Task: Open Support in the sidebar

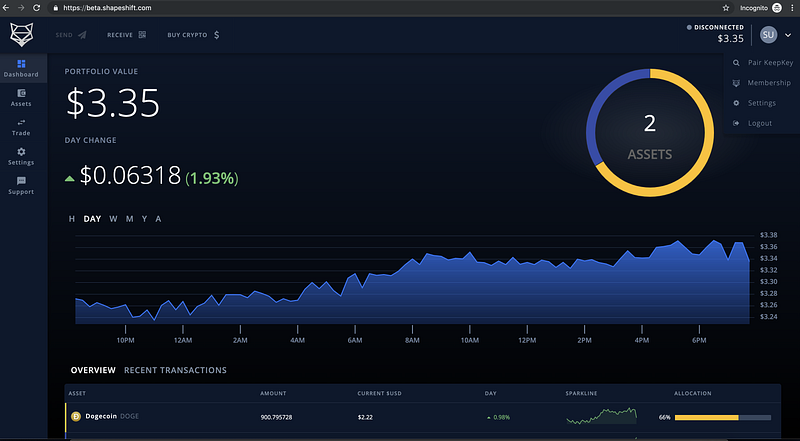Action: pyautogui.click(x=21, y=186)
